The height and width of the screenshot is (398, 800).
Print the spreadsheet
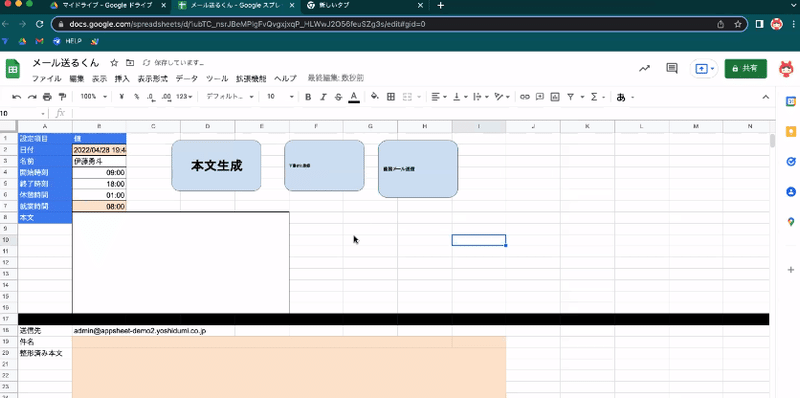pos(47,97)
